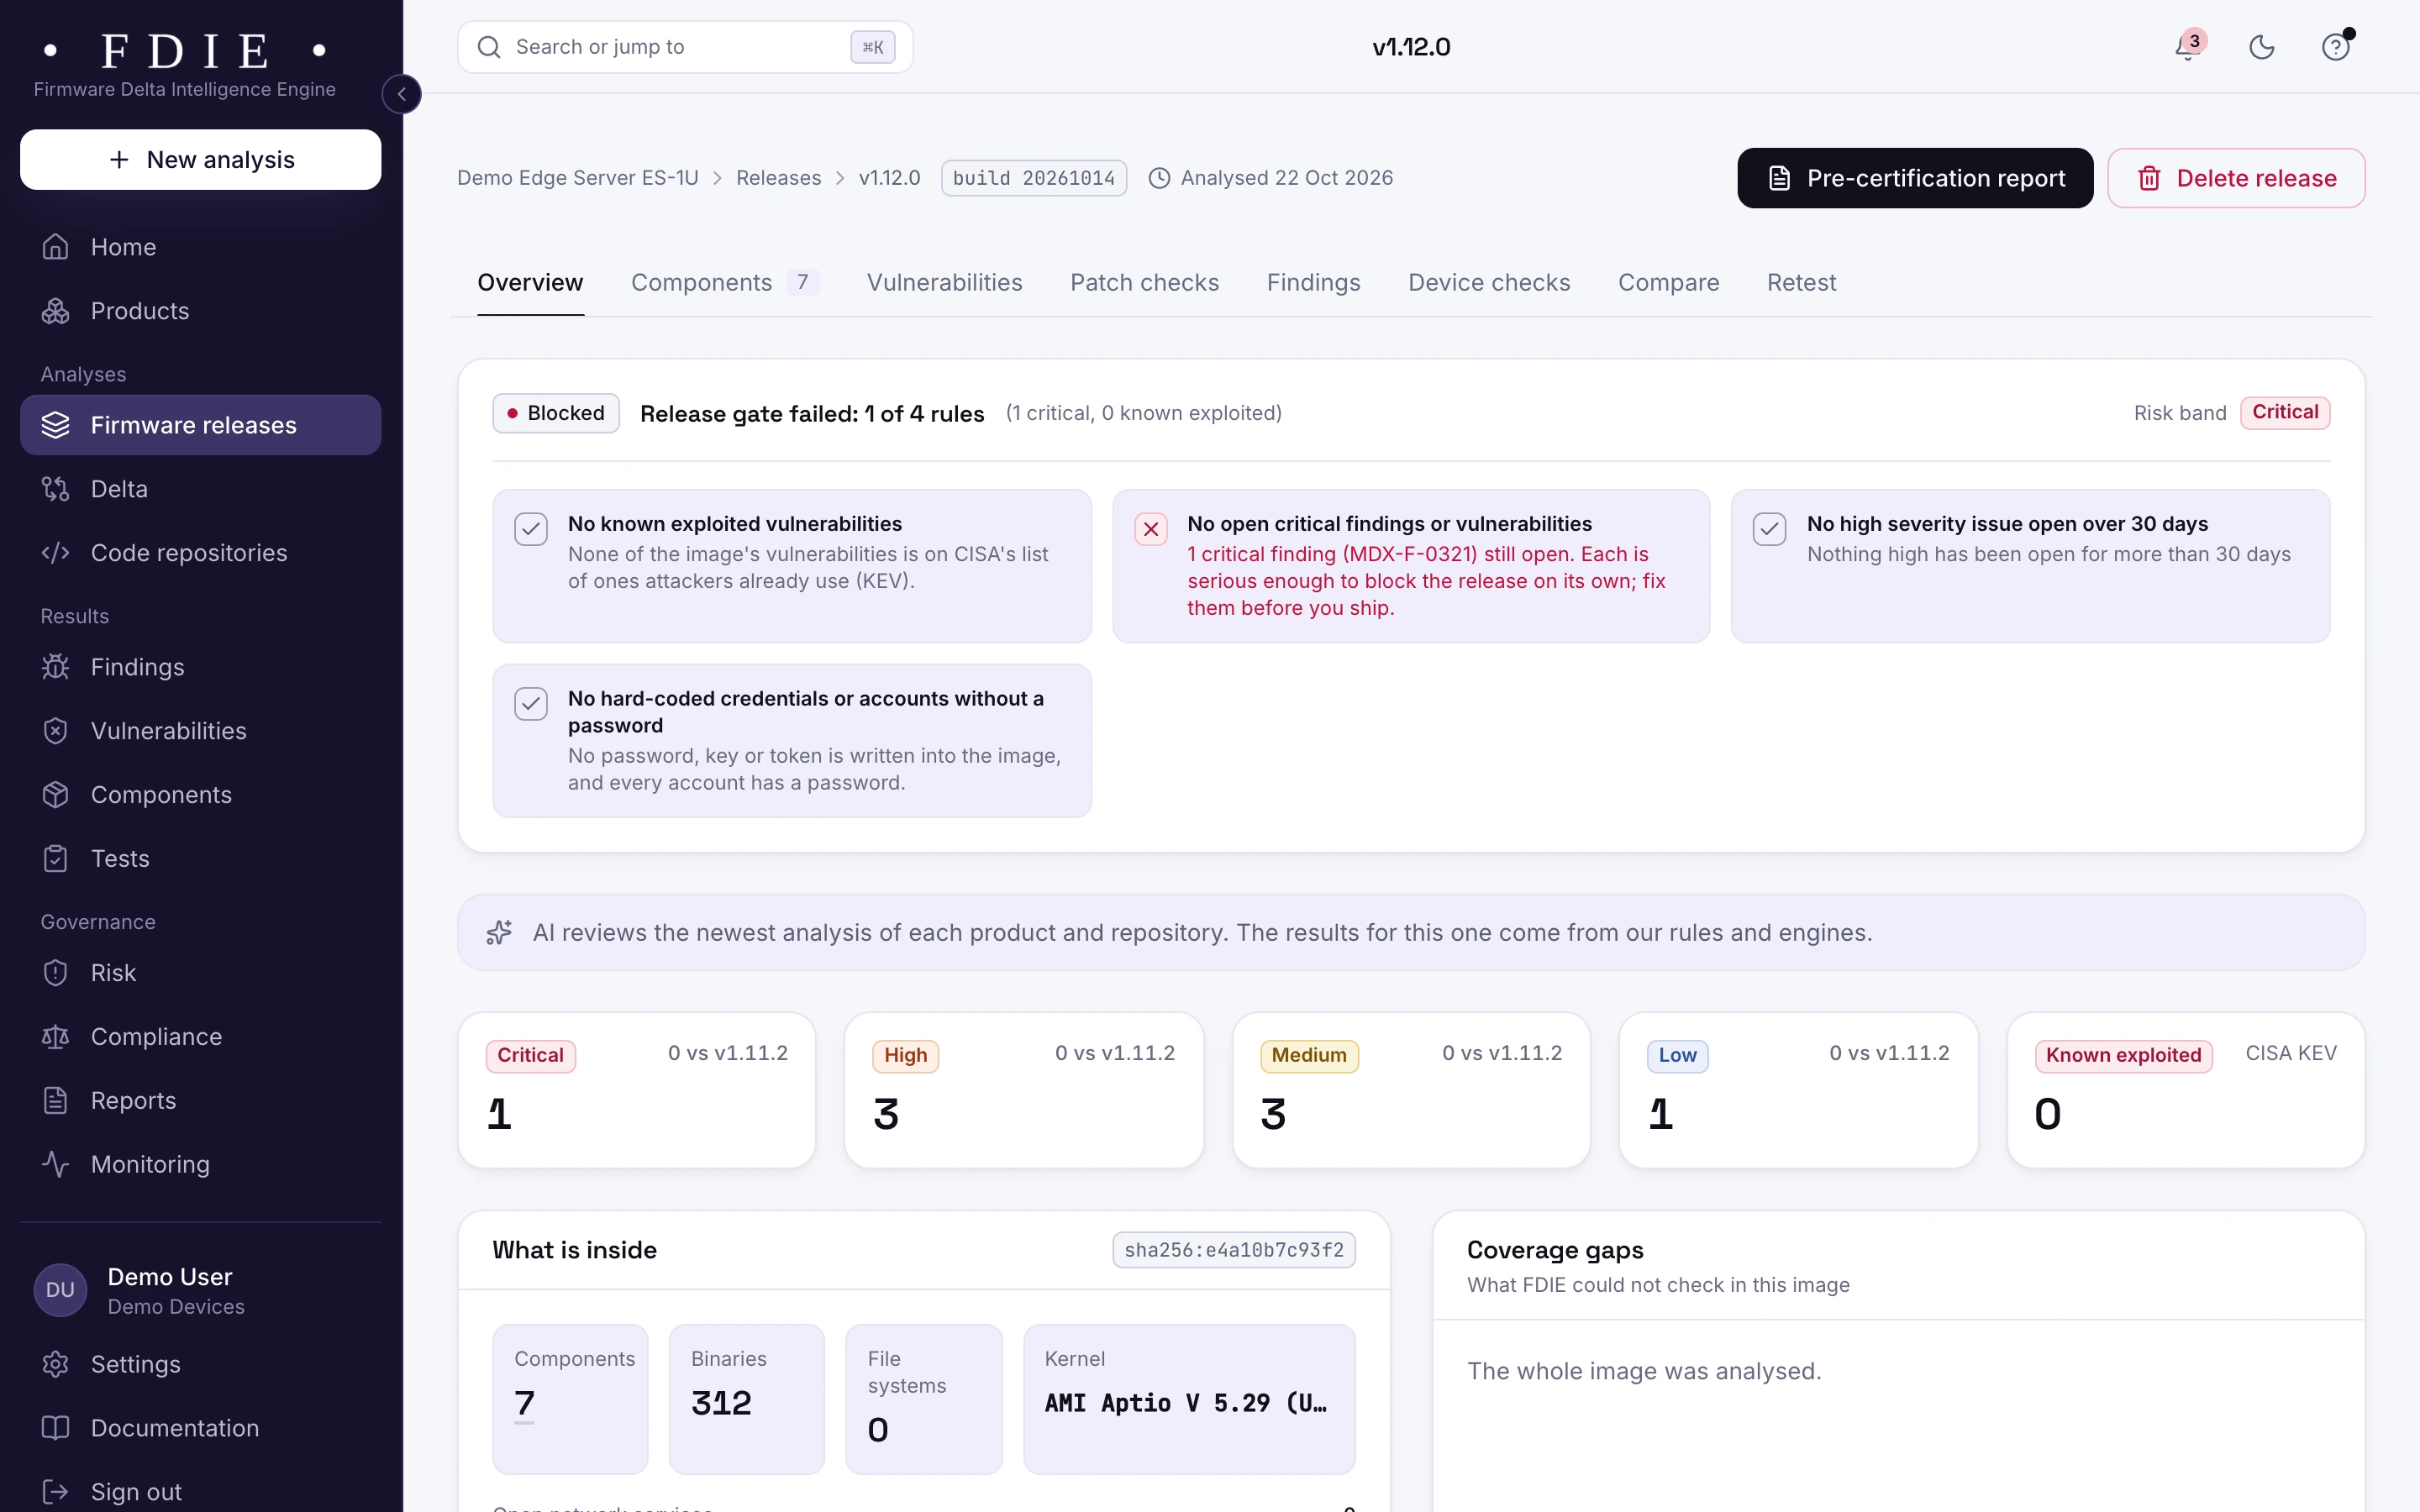
Task: Click the checkmark for no hard-coded credentials
Action: click(531, 704)
